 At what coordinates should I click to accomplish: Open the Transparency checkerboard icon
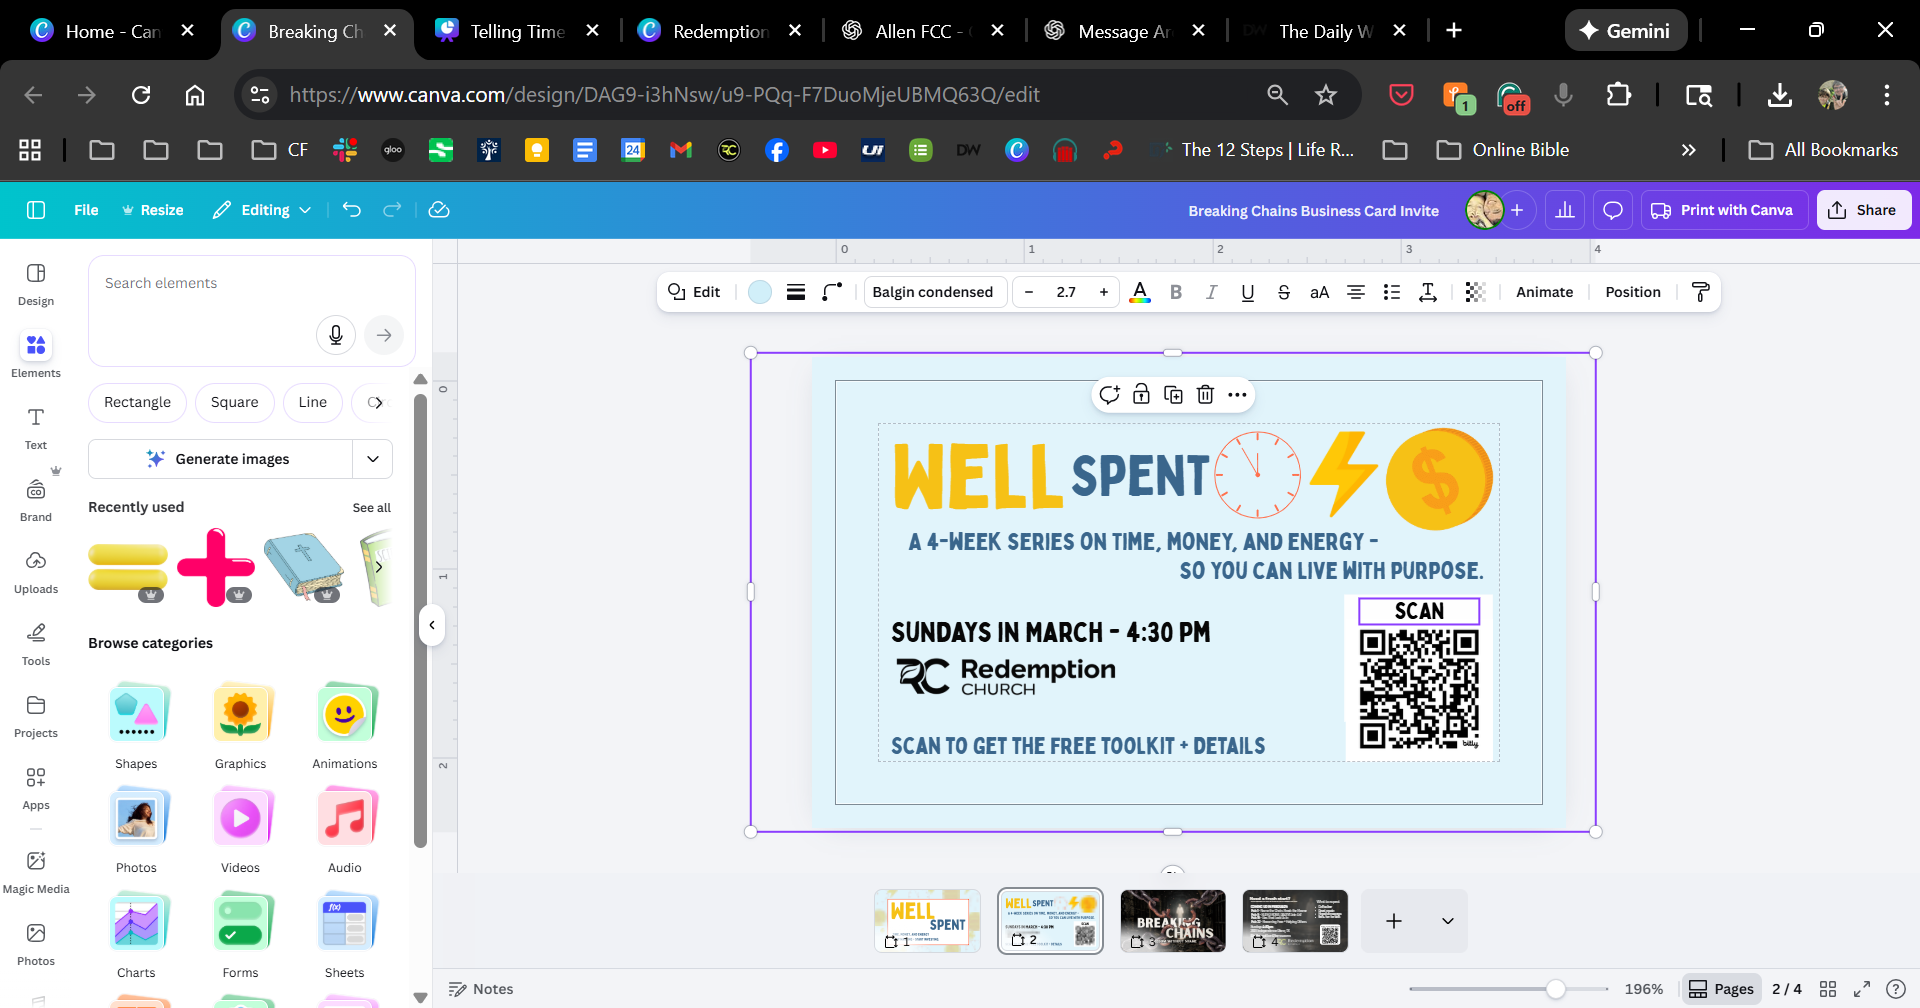1475,292
